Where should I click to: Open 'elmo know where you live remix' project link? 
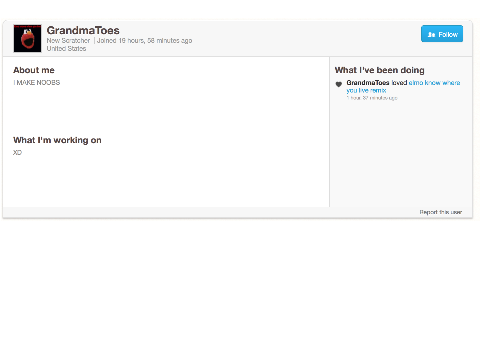click(403, 86)
